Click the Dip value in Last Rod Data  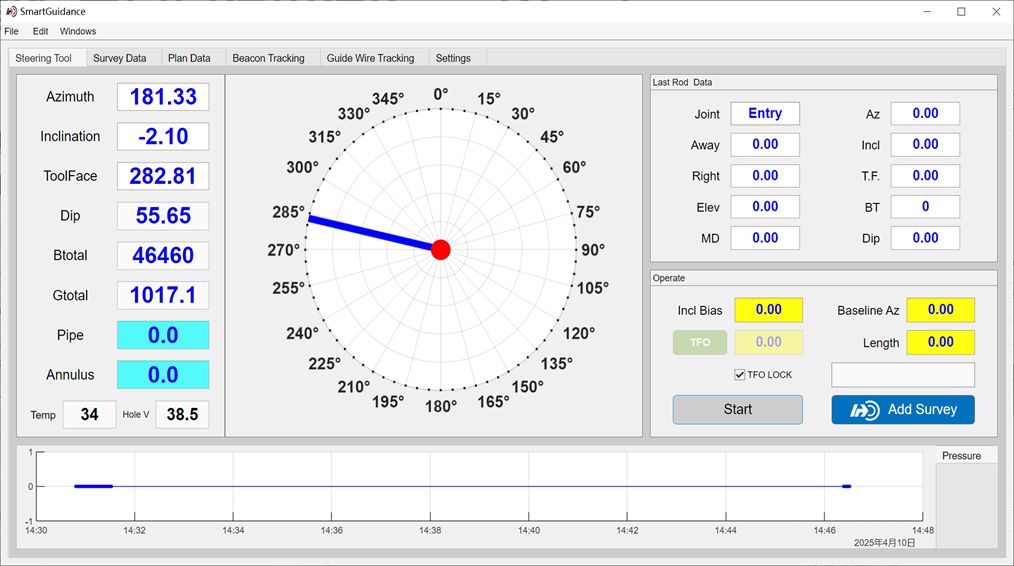925,237
